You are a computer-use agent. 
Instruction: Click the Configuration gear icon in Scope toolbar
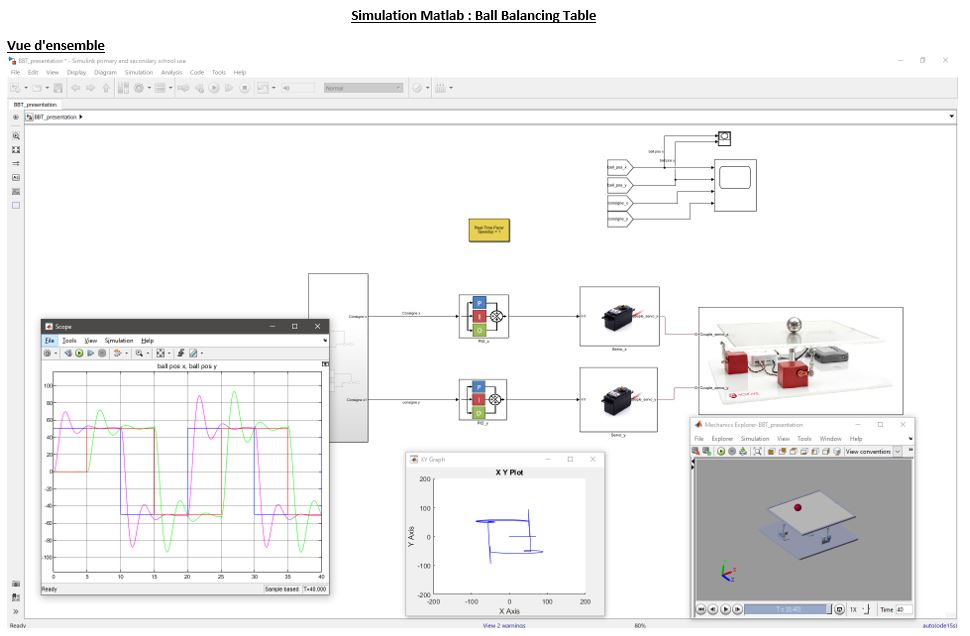(47, 353)
